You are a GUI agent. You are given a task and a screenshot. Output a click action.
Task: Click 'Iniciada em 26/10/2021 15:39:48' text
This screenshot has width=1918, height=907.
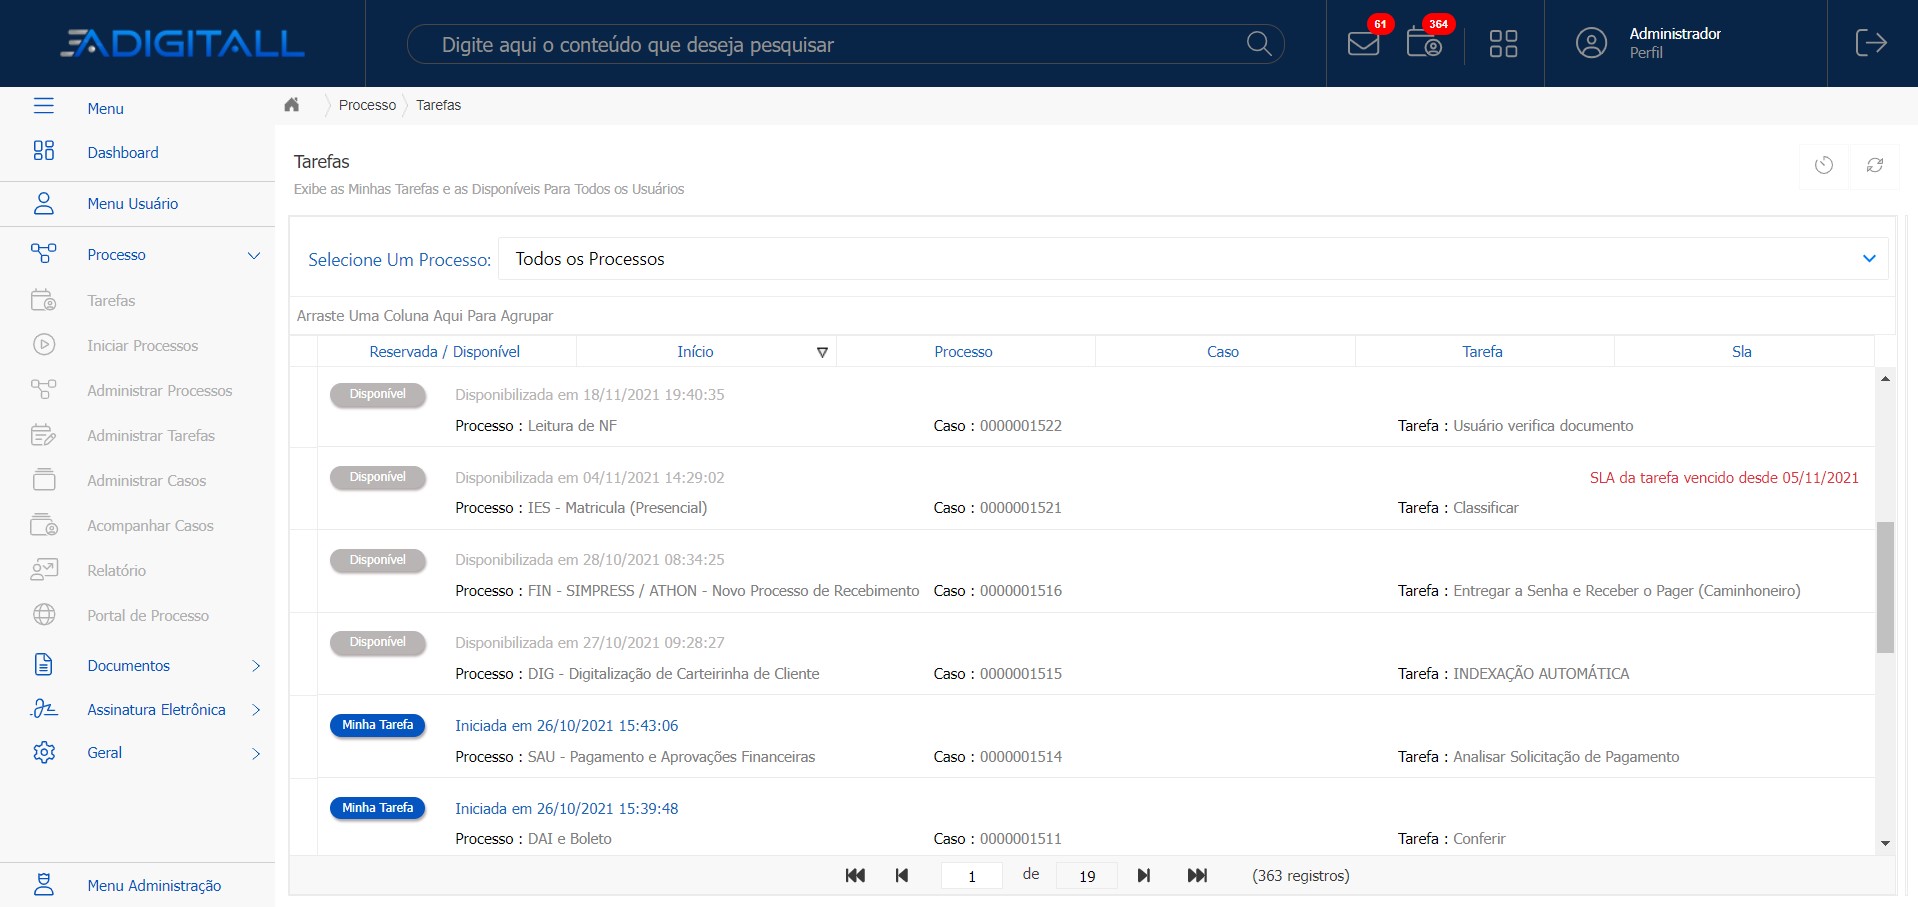tap(567, 809)
